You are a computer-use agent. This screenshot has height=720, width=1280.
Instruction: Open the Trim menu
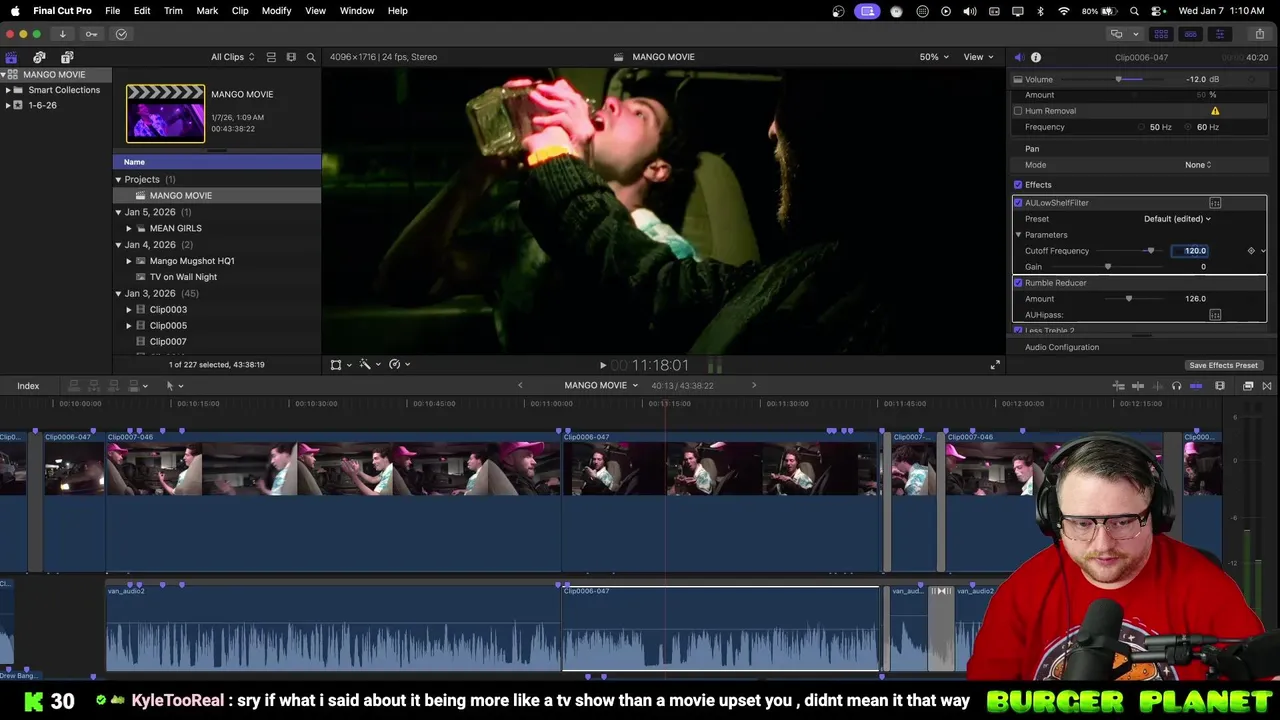pos(173,11)
